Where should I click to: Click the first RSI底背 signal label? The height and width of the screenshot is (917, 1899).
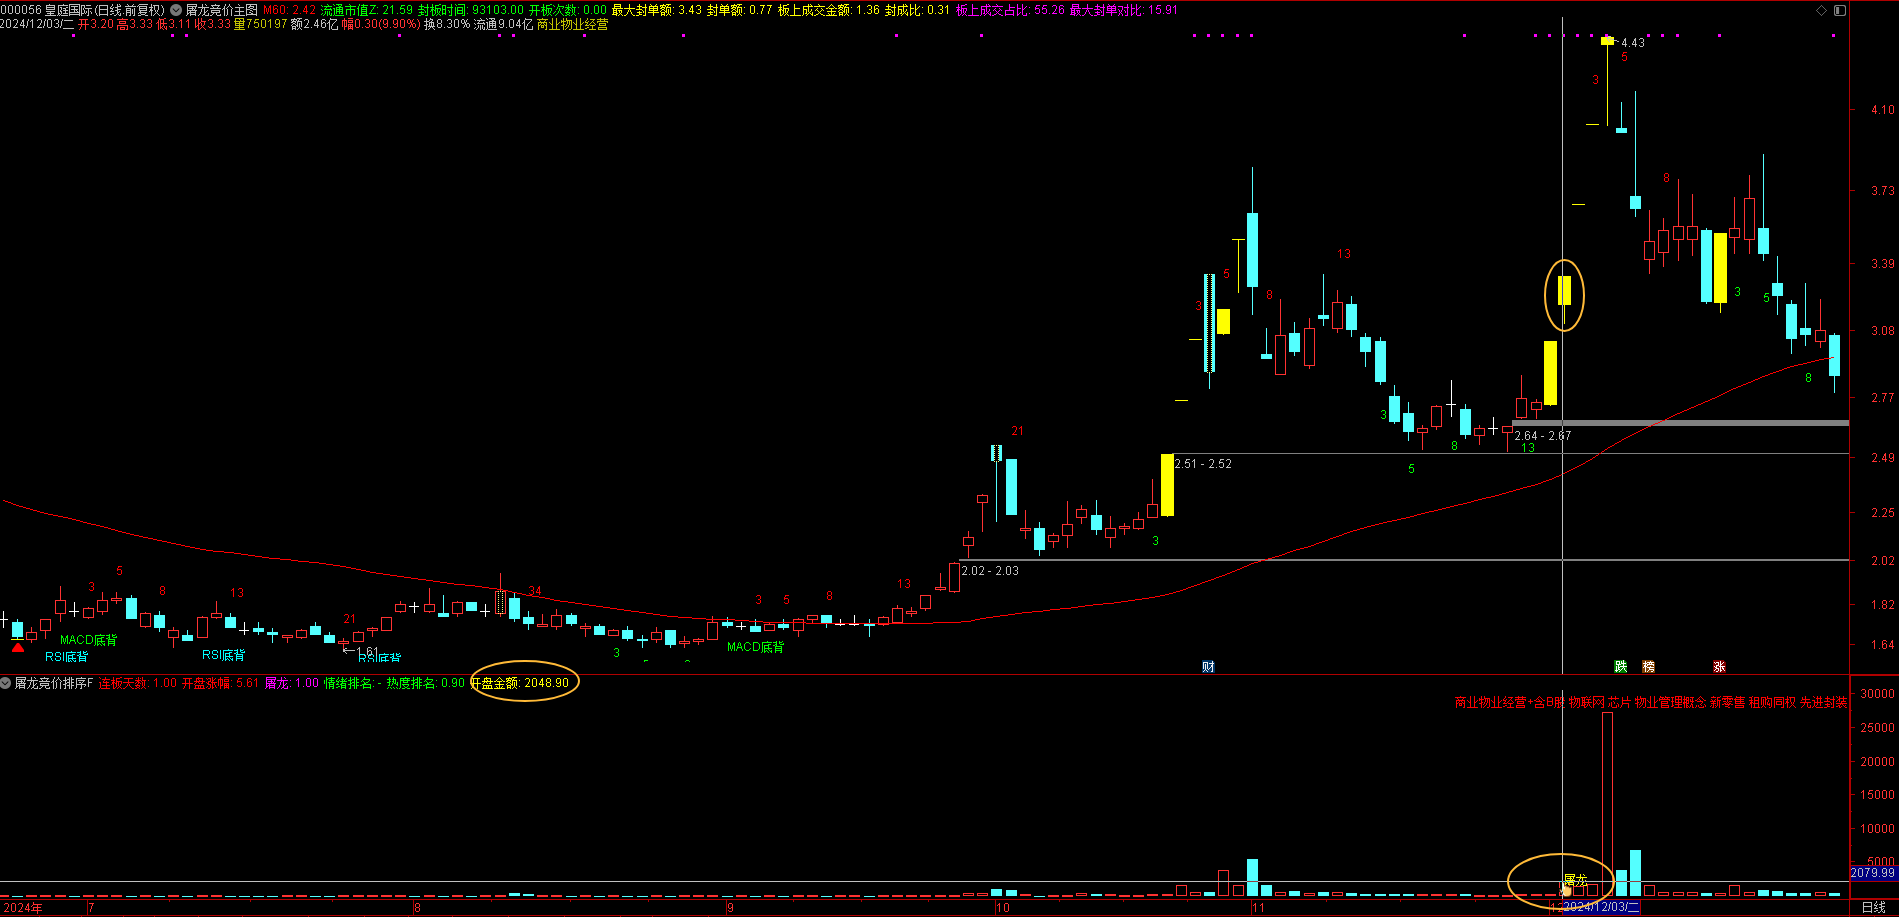[67, 657]
